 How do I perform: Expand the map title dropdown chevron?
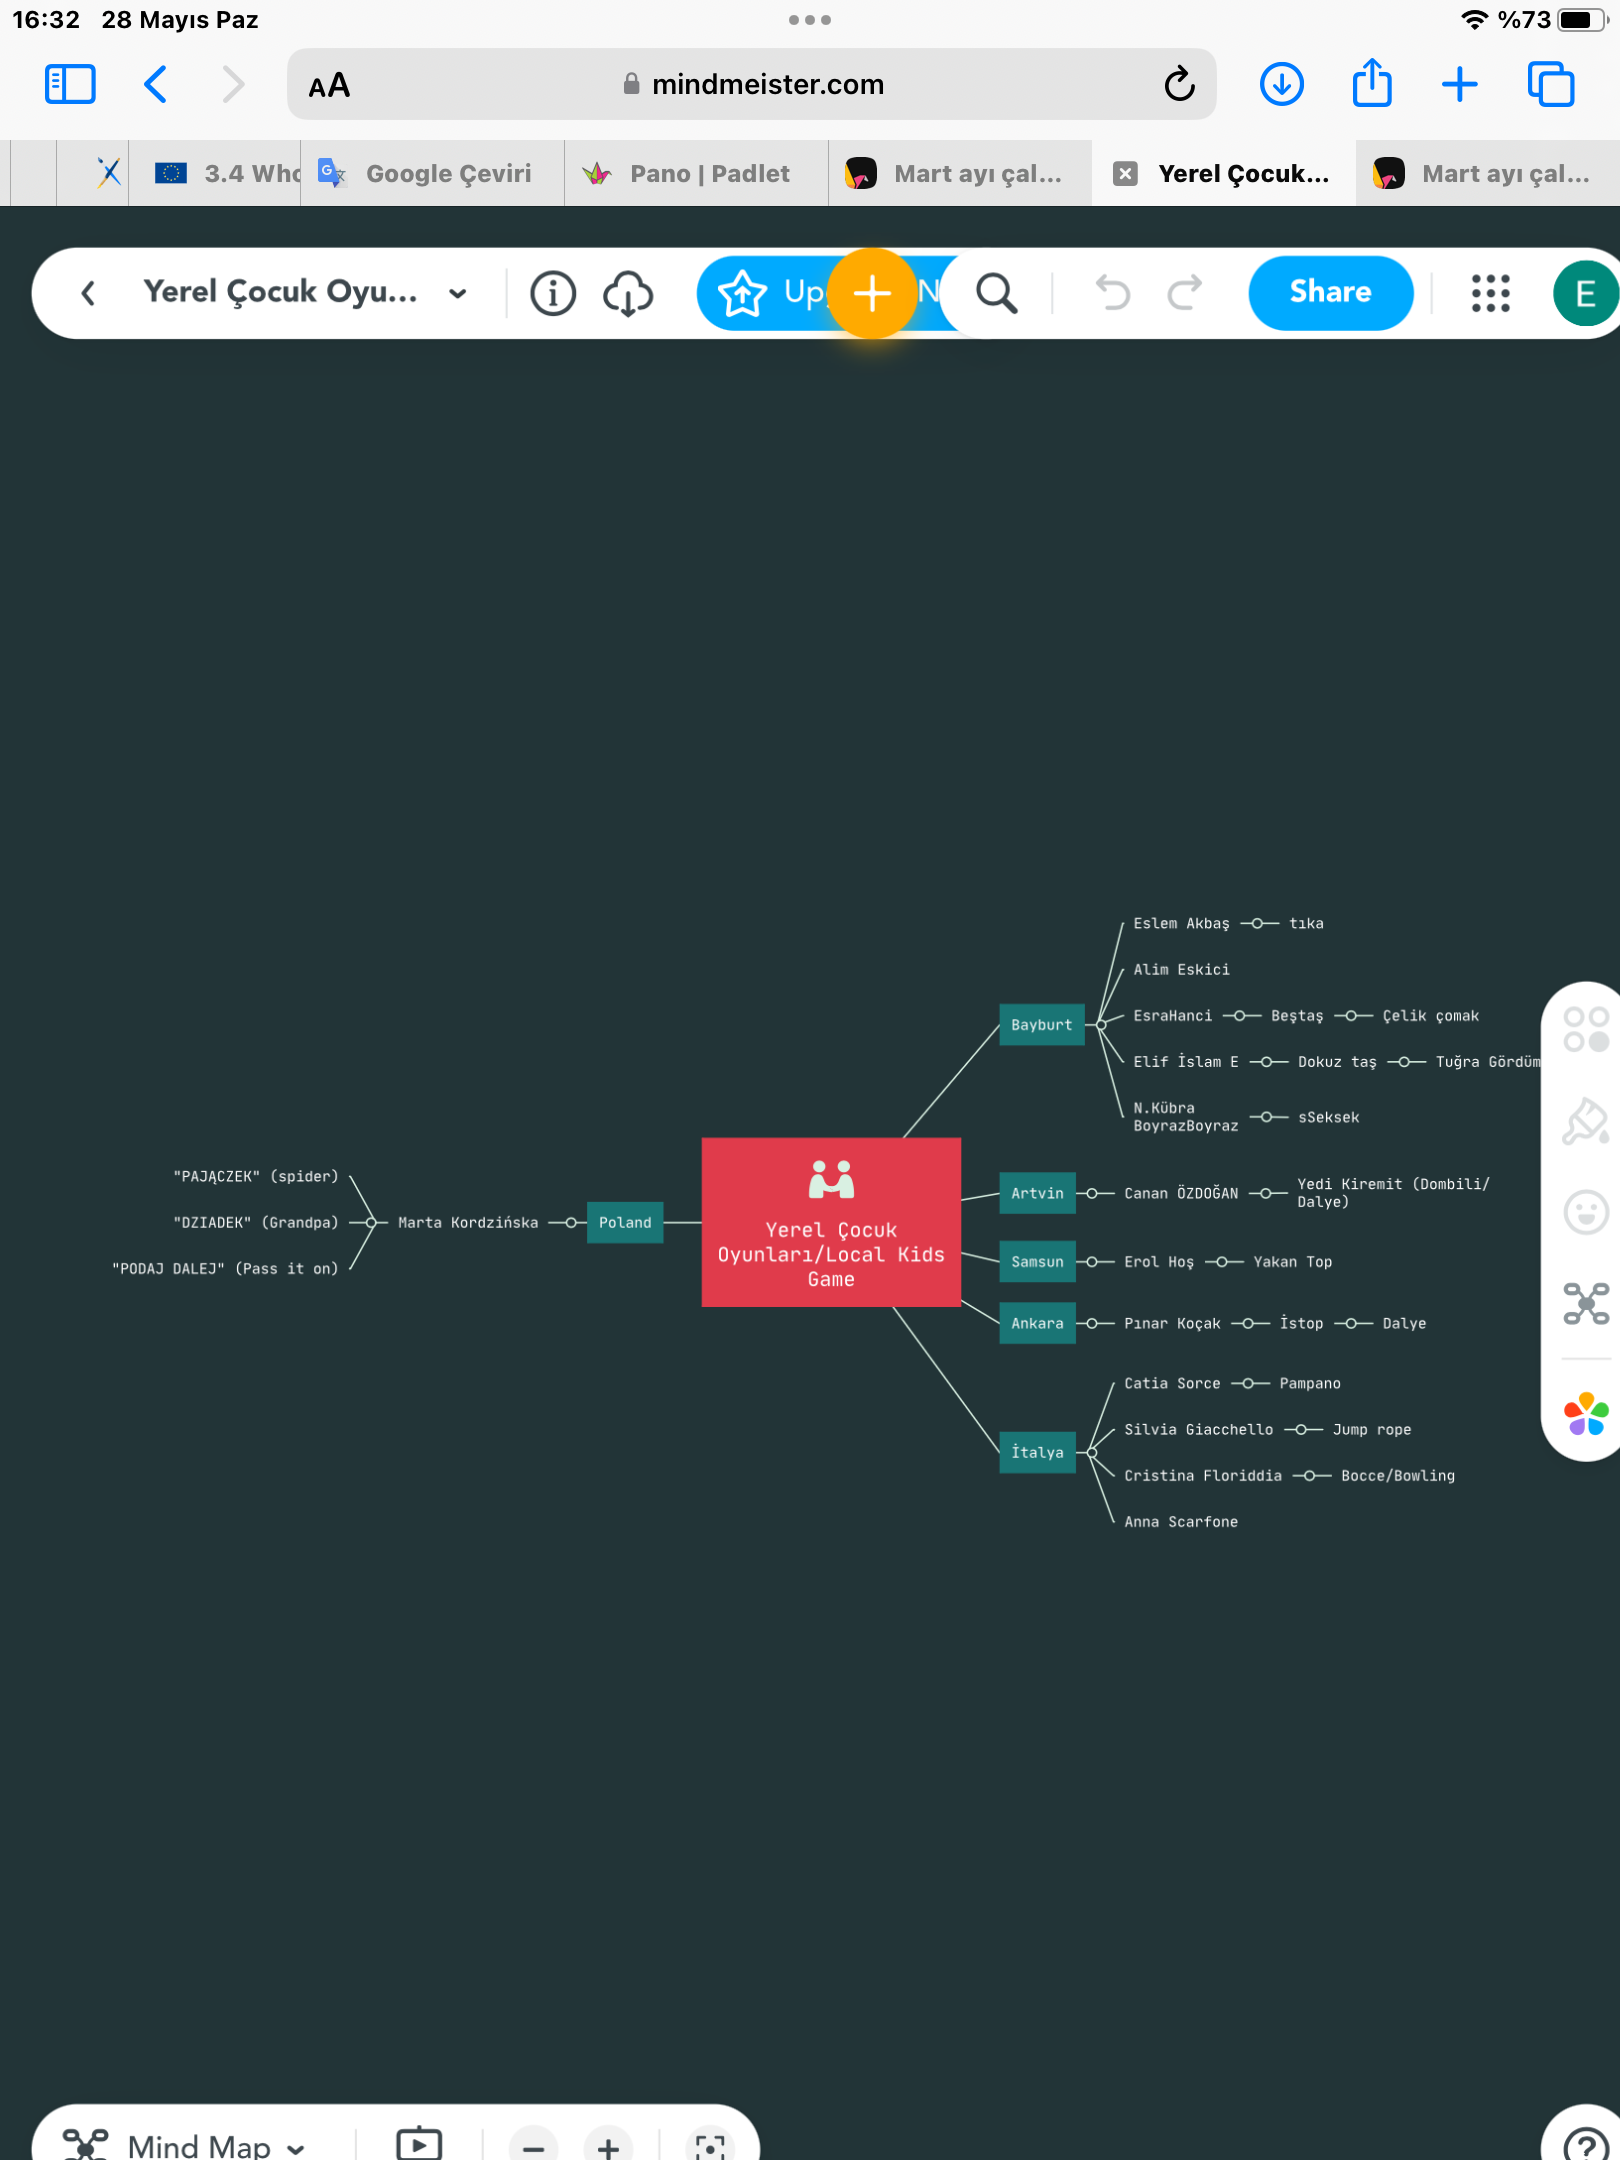point(458,293)
